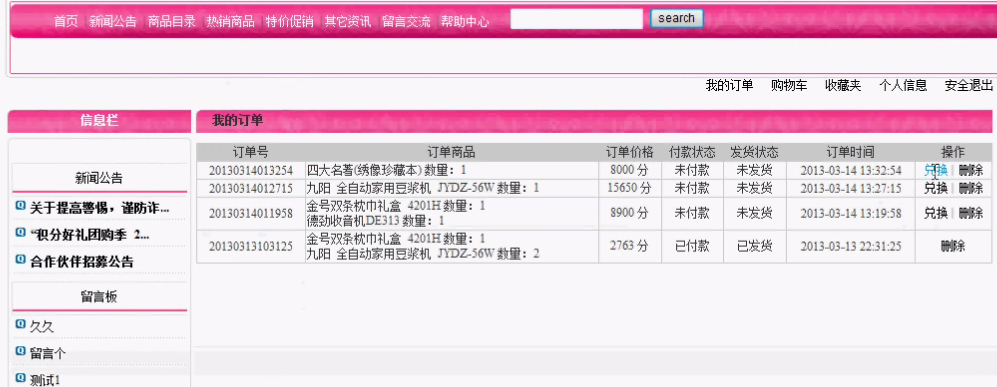Screen dimensions: 997x387
Task: Go to 商品目录 menu item
Action: 172,22
